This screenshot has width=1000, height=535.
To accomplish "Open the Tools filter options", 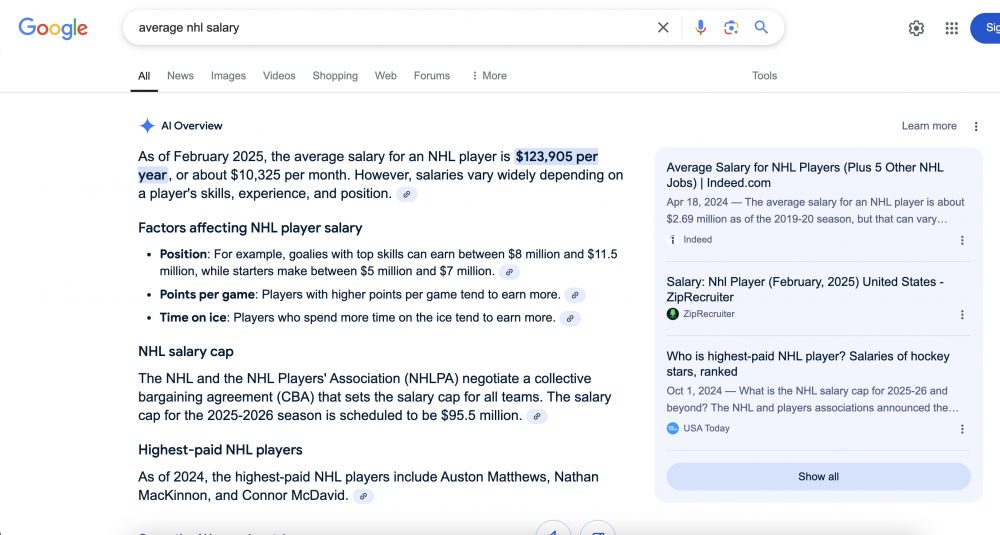I will click(764, 76).
